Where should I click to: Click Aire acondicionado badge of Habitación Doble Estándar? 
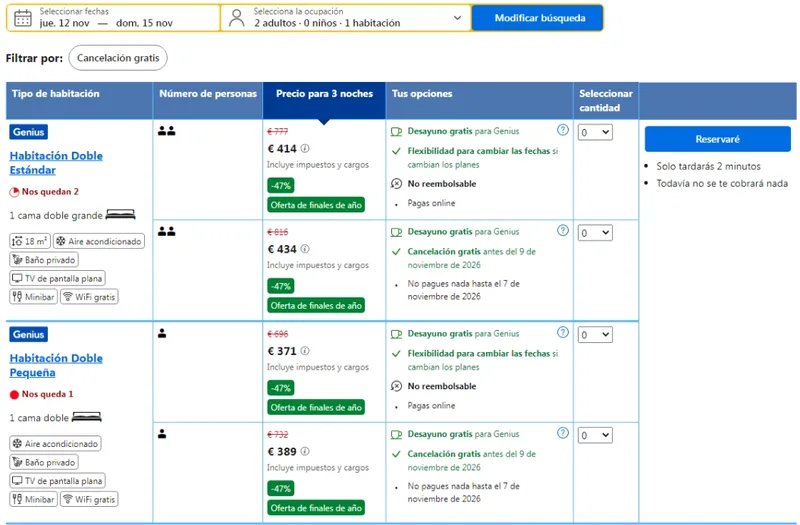pyautogui.click(x=99, y=241)
